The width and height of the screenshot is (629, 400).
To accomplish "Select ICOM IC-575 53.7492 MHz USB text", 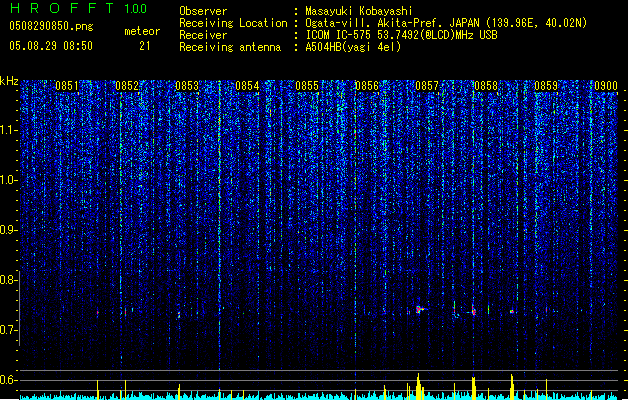I will [402, 35].
